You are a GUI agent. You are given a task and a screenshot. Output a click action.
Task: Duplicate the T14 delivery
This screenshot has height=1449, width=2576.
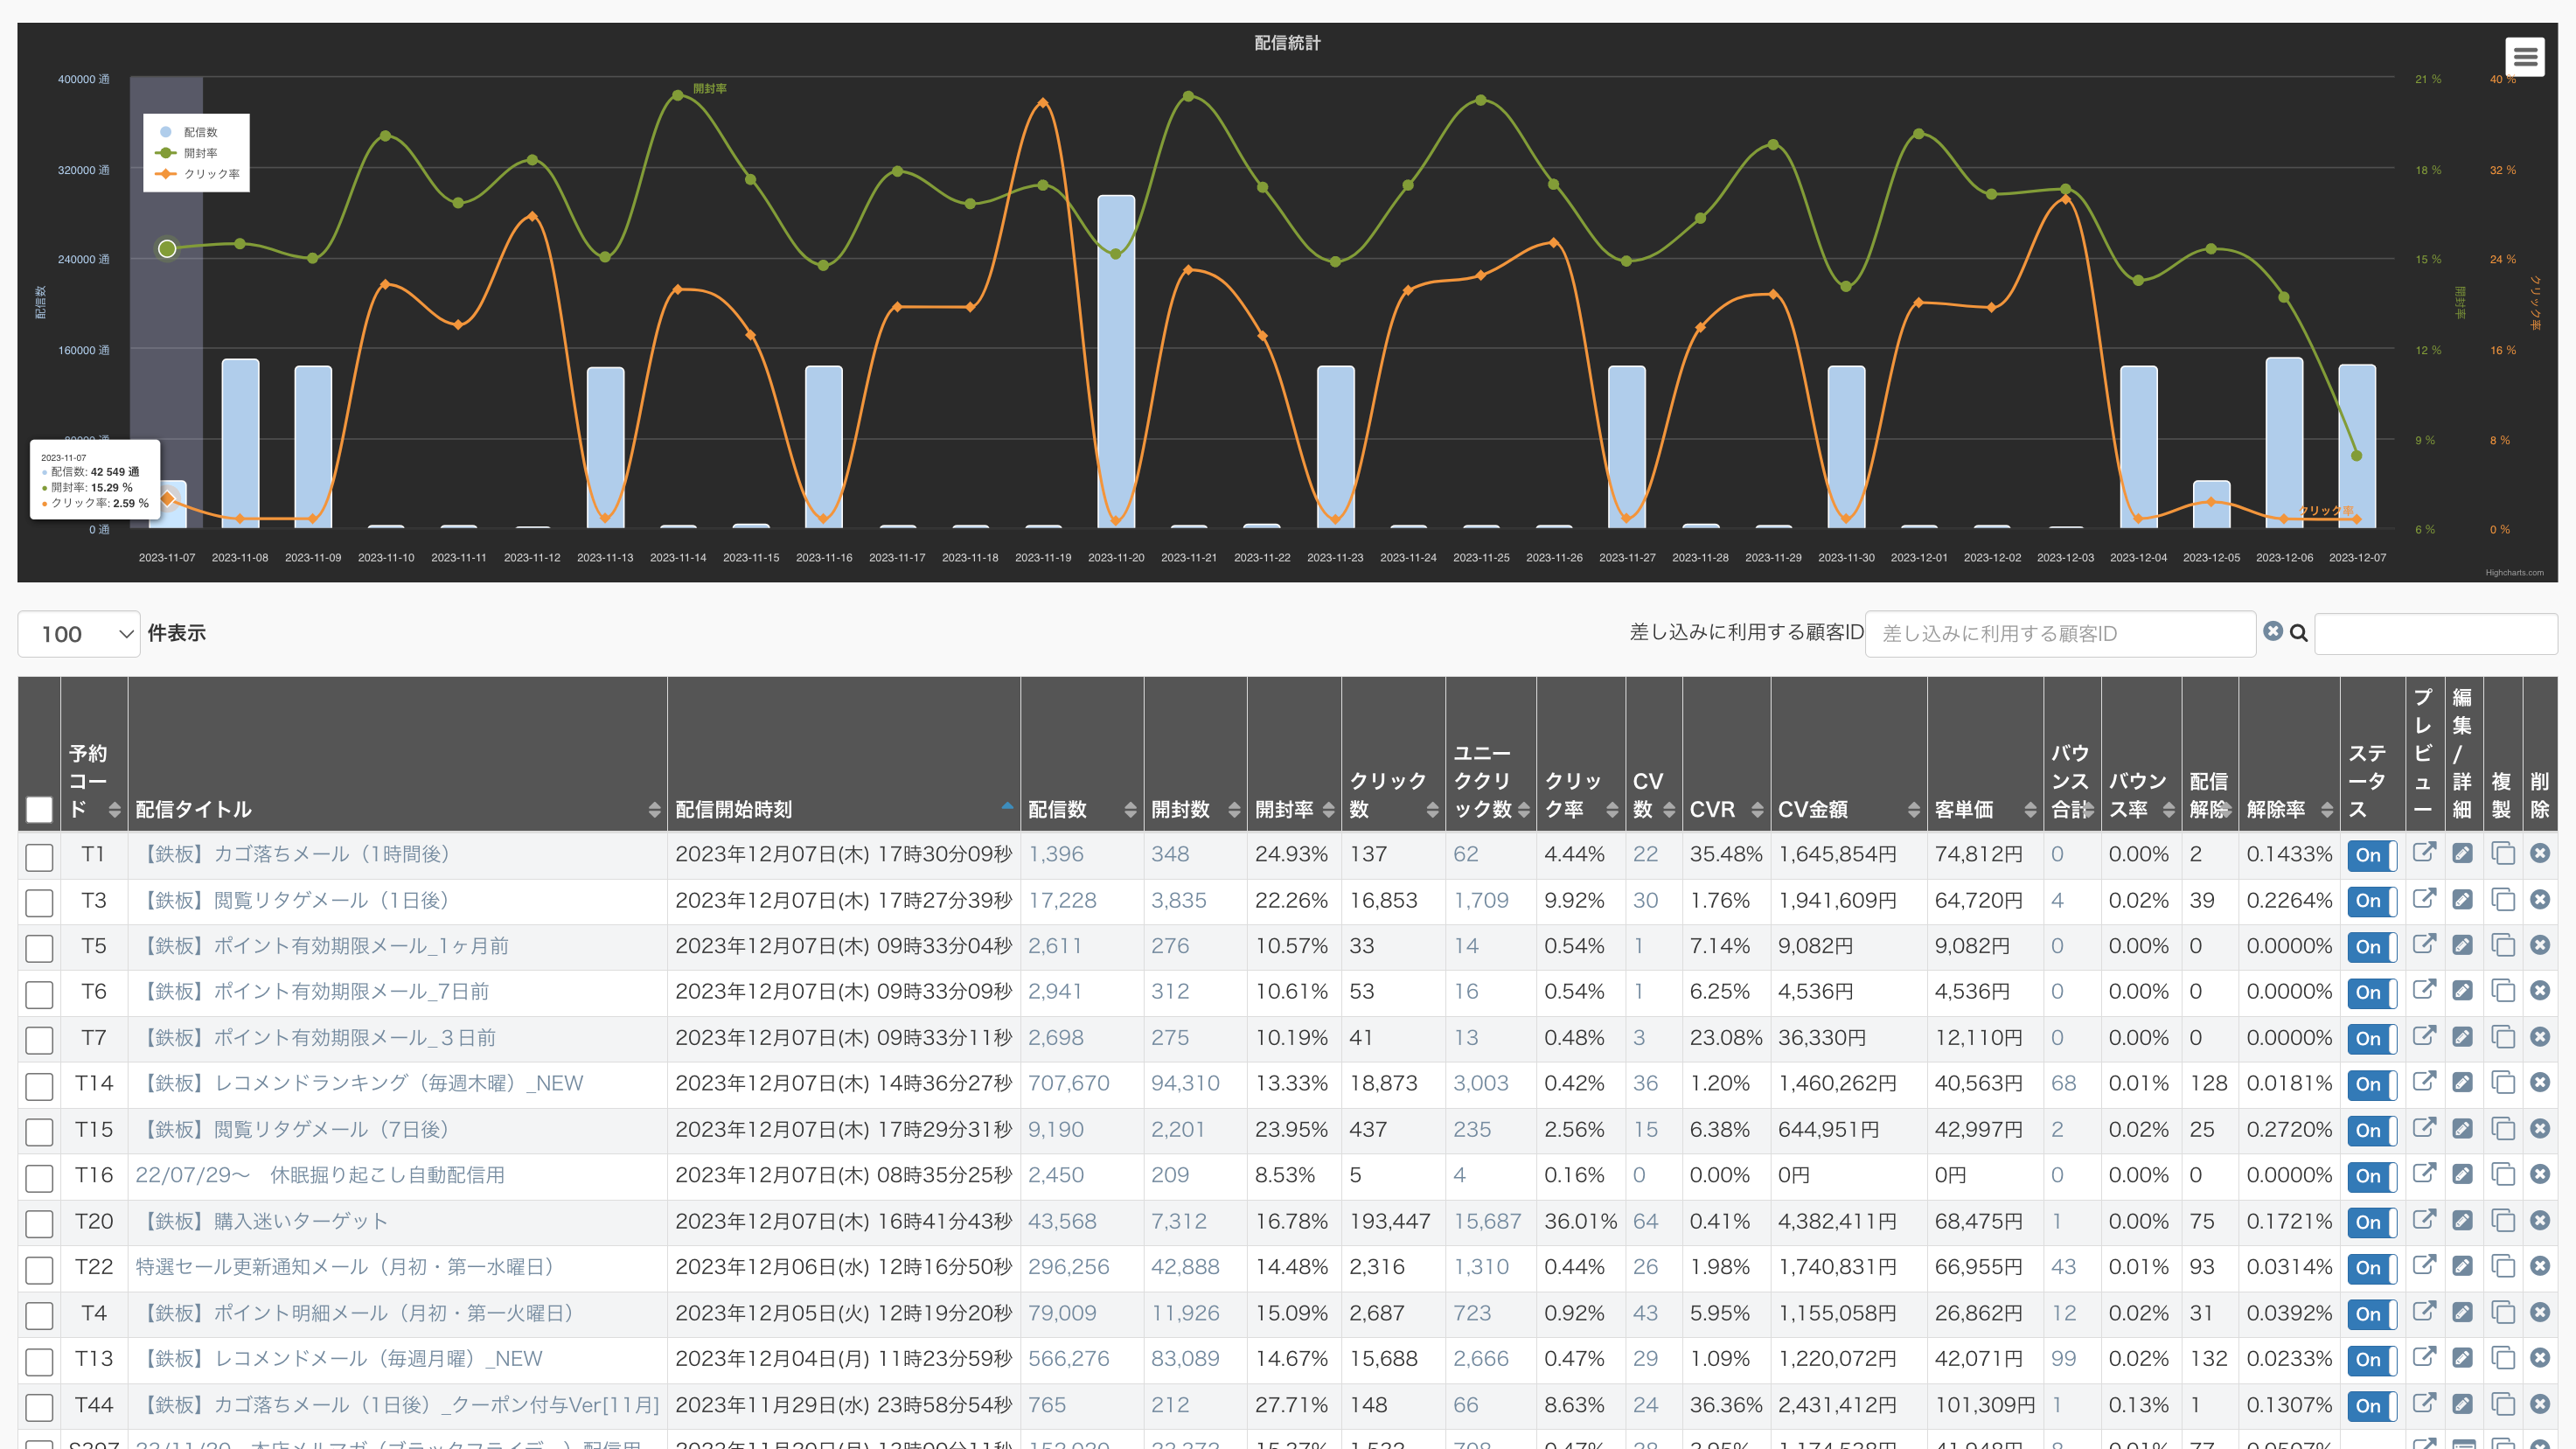pyautogui.click(x=2502, y=1082)
